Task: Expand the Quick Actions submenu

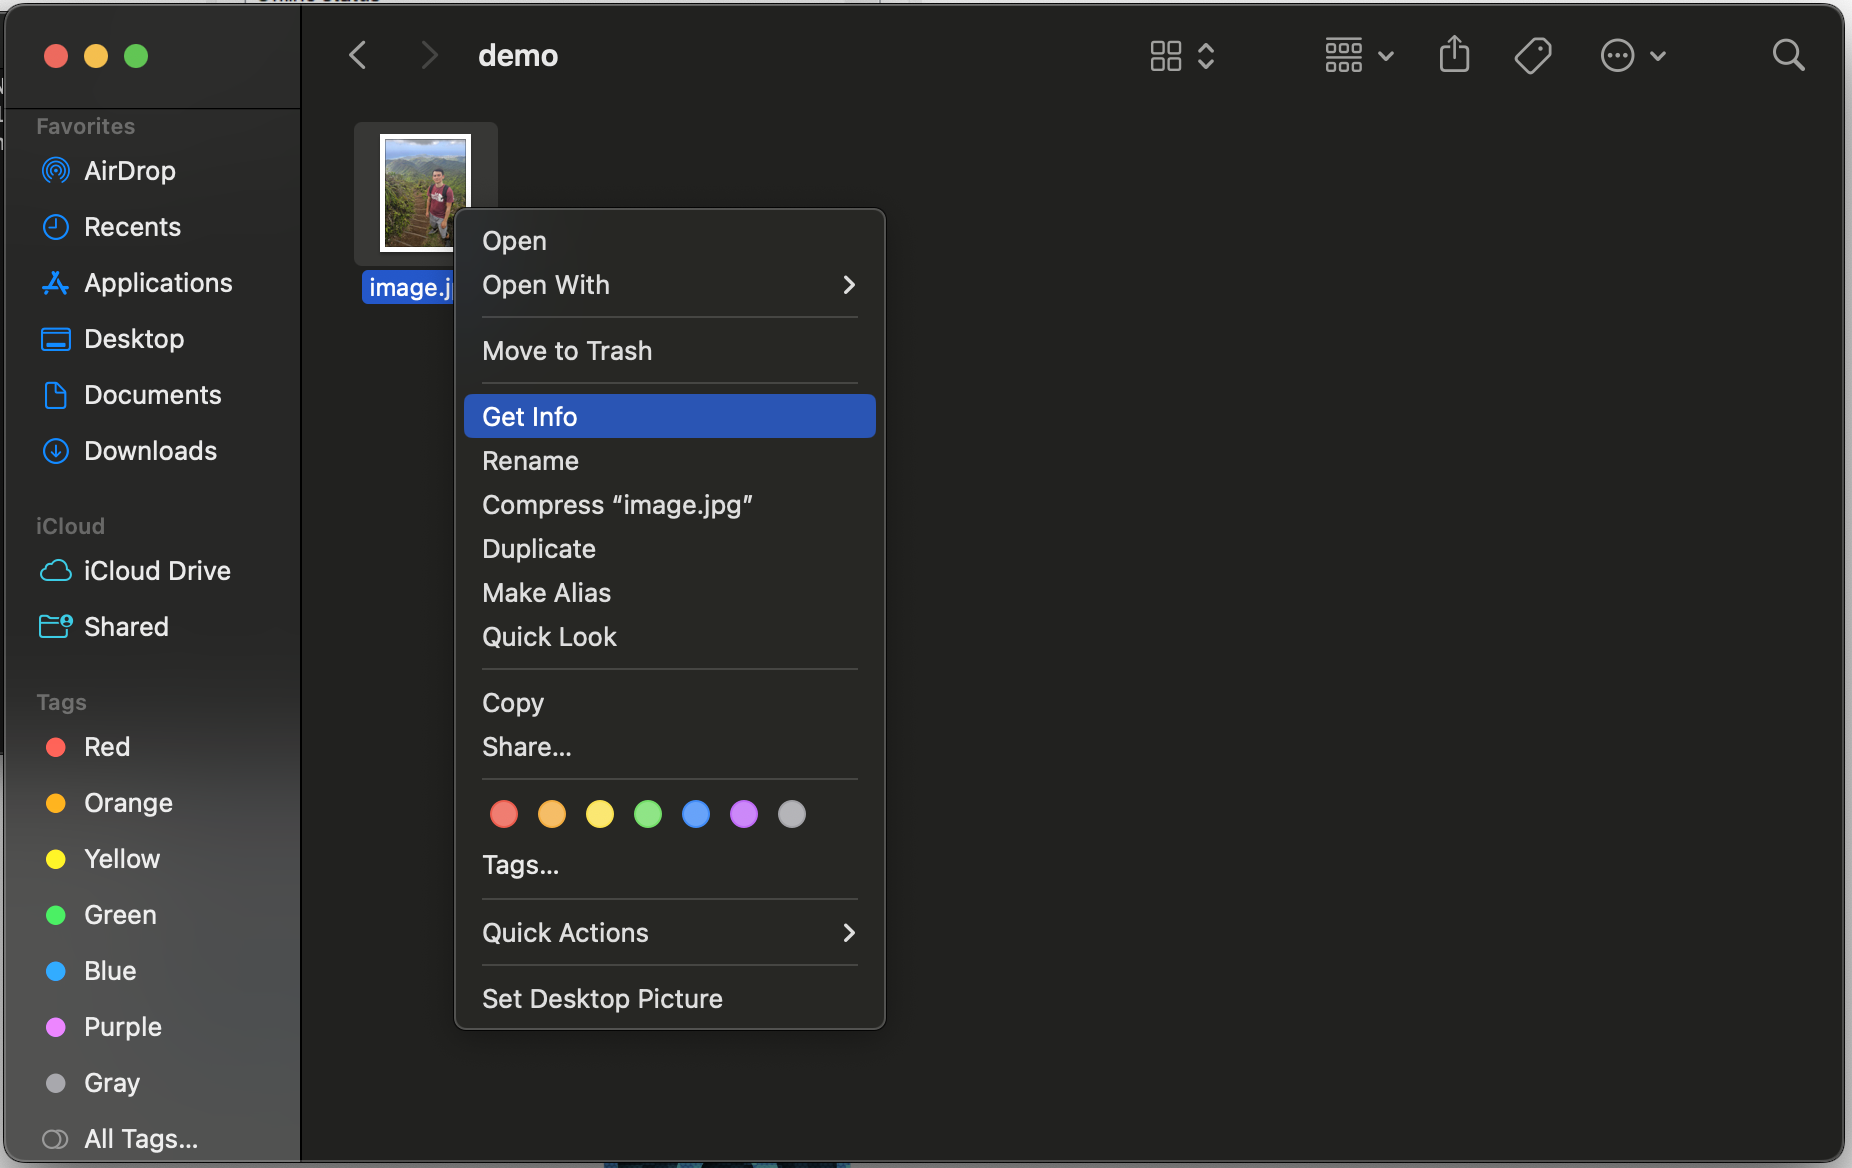Action: click(669, 933)
